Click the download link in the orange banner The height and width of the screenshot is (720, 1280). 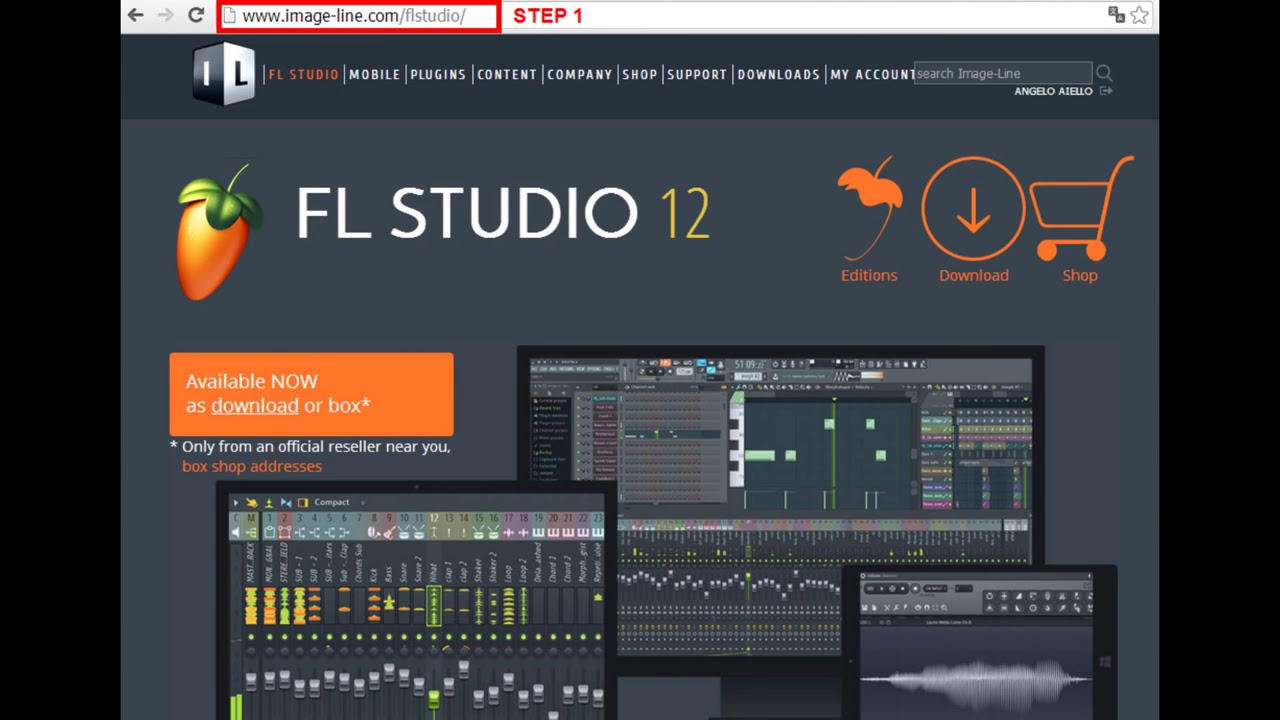pyautogui.click(x=254, y=405)
